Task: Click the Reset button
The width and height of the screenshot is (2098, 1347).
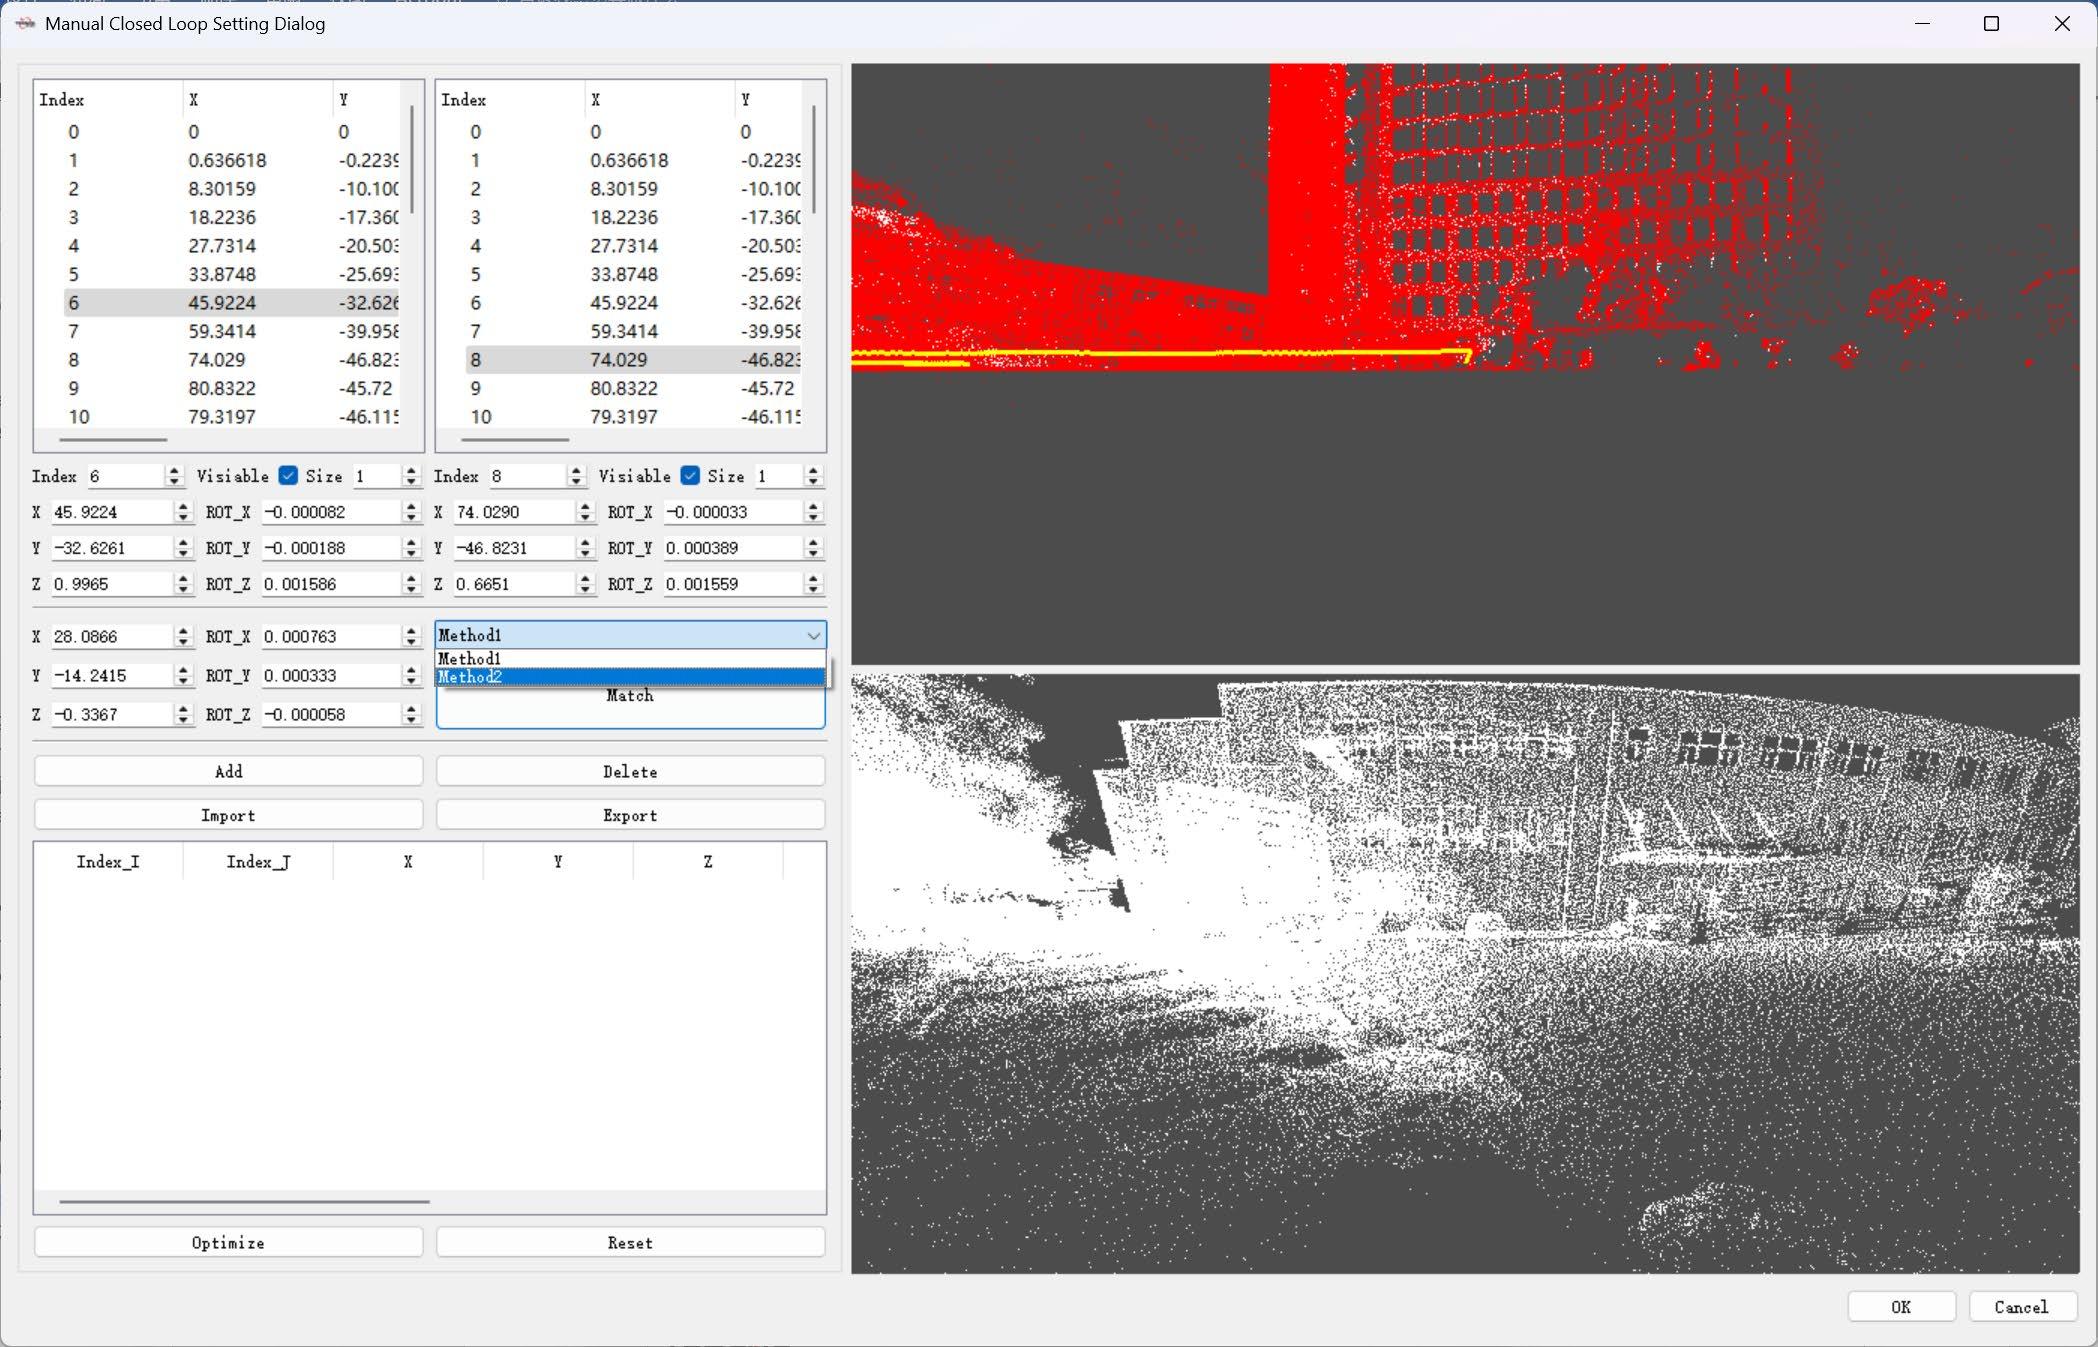Action: [630, 1242]
